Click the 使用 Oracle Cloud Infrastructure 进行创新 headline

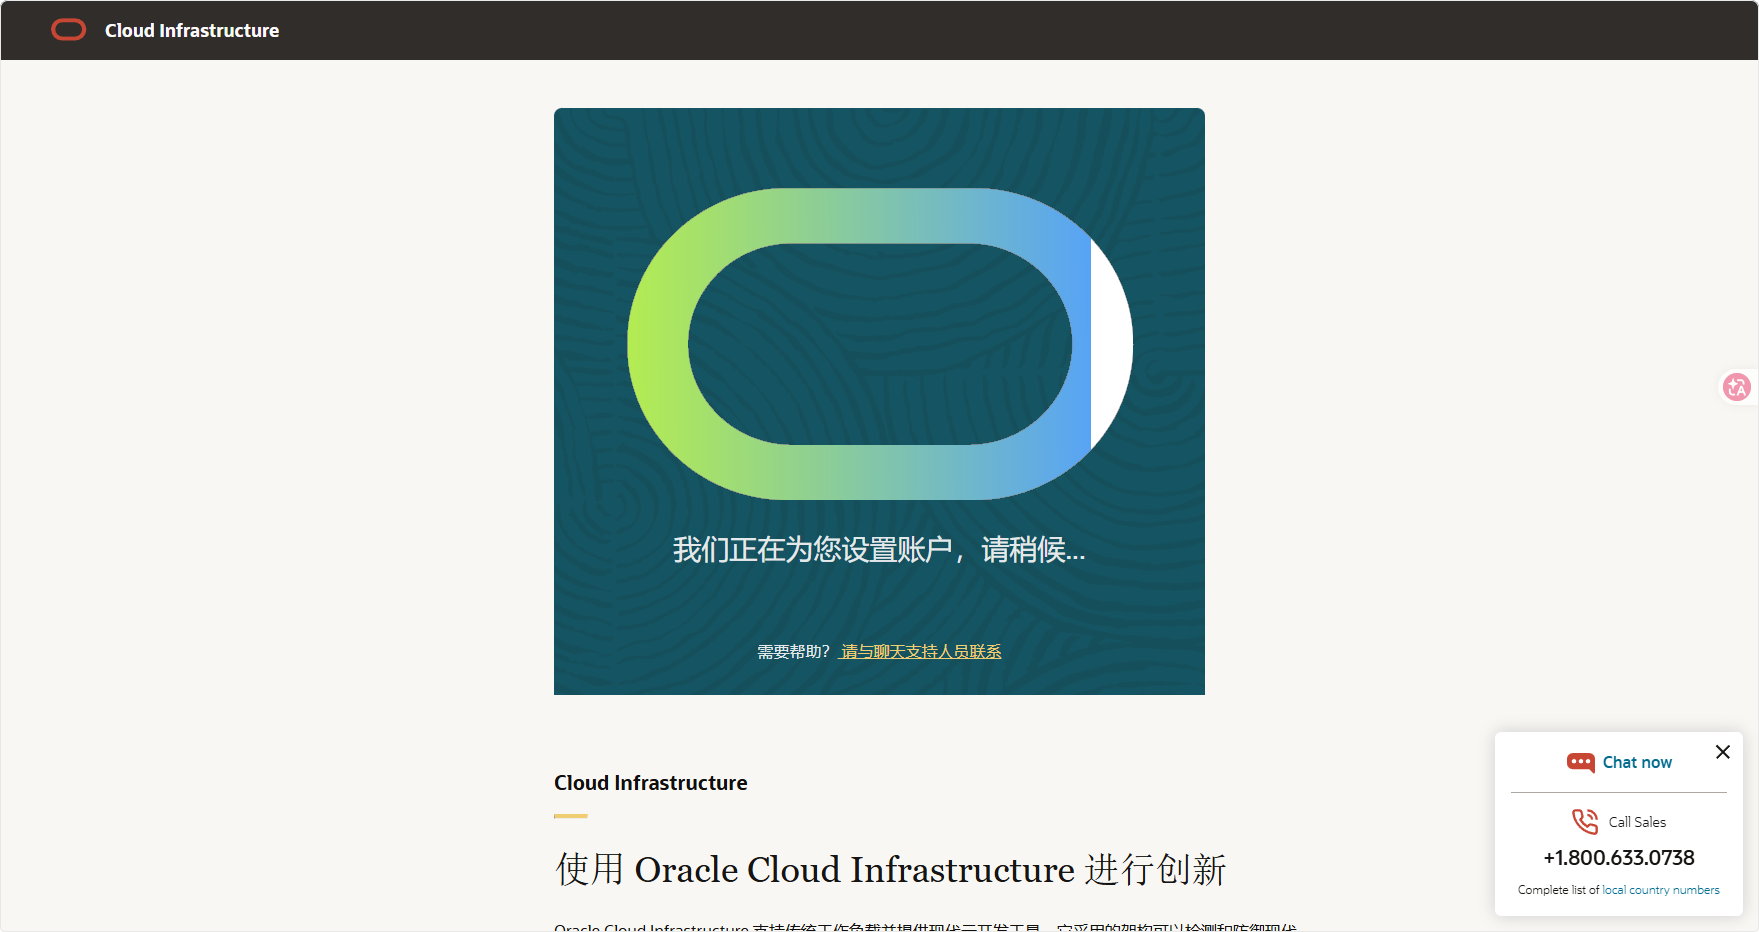pyautogui.click(x=891, y=870)
